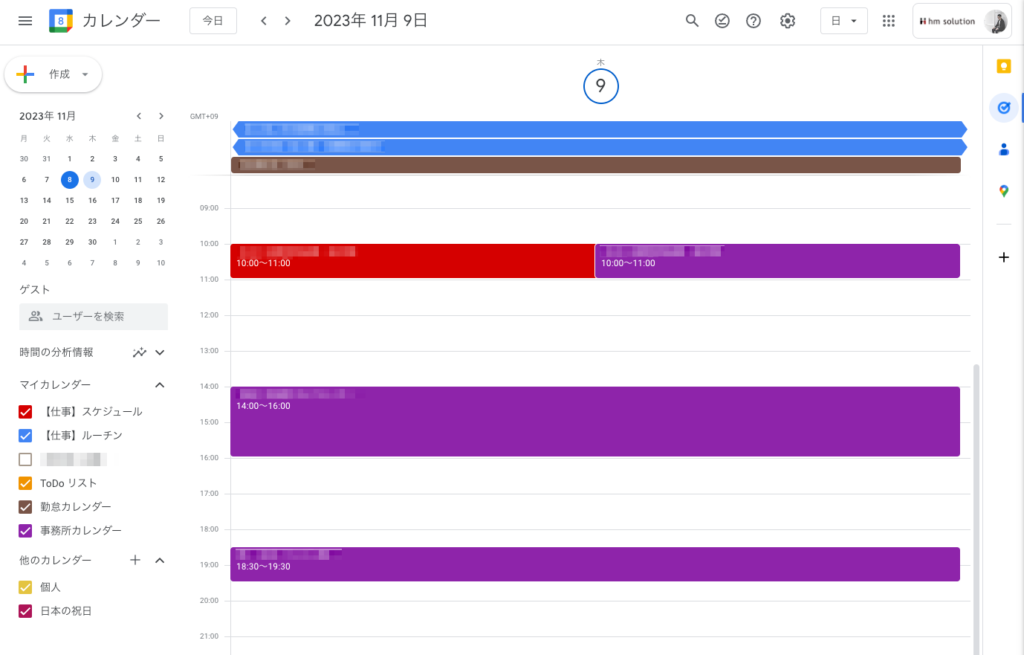The image size is (1024, 655).
Task: Open the 18:30〜19:30 purple event
Action: pyautogui.click(x=595, y=564)
